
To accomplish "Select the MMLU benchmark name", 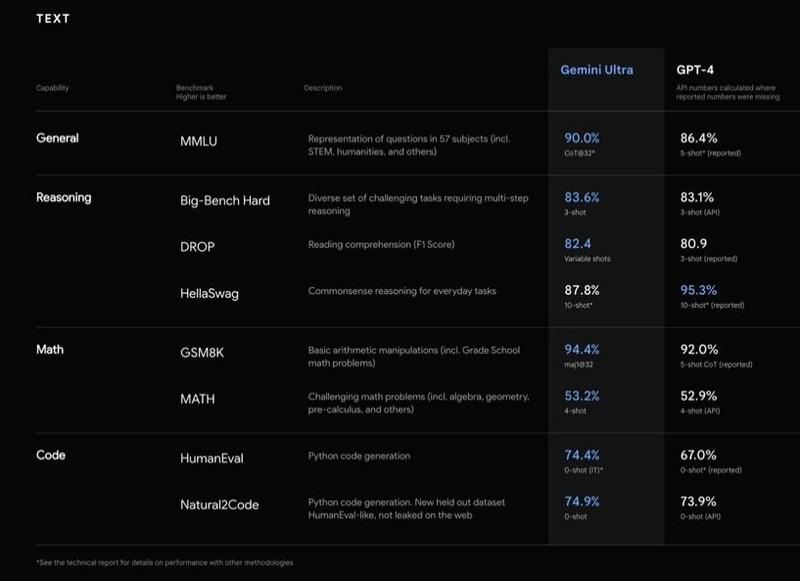I will tap(198, 141).
